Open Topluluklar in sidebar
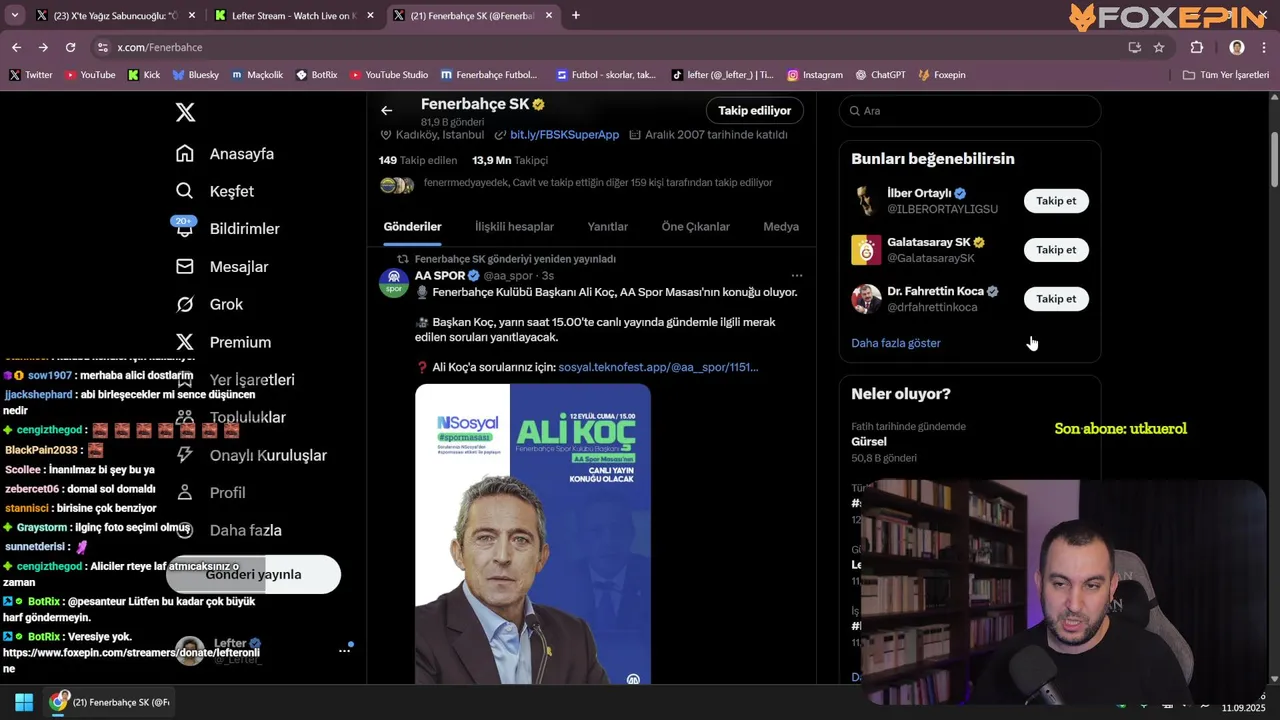 pyautogui.click(x=230, y=417)
